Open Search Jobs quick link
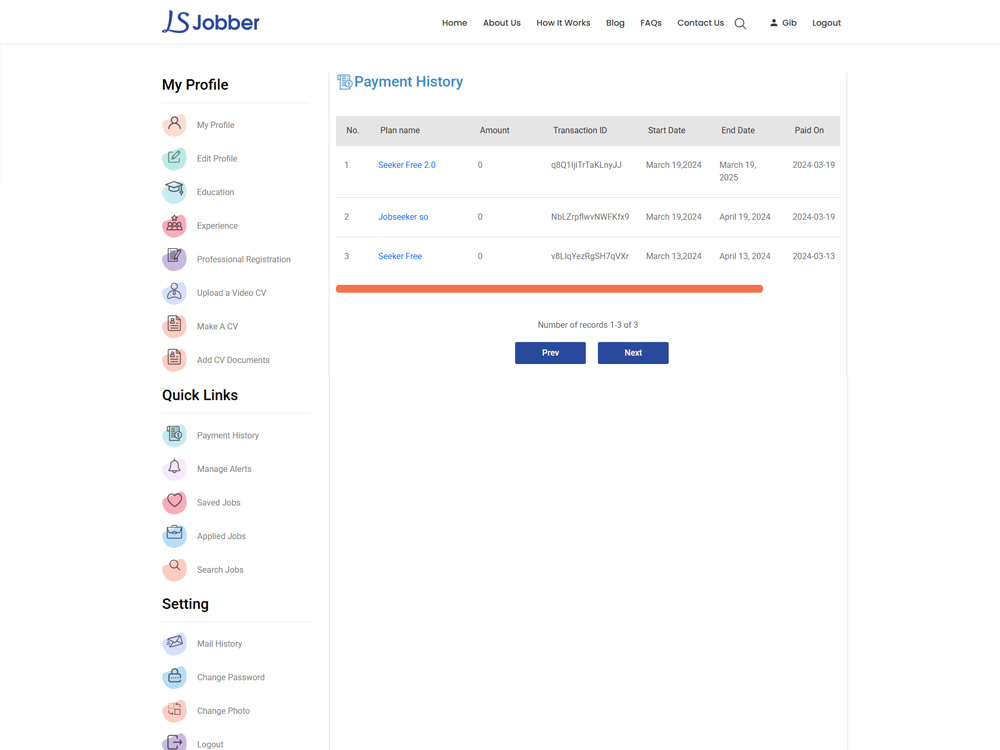 [x=220, y=570]
